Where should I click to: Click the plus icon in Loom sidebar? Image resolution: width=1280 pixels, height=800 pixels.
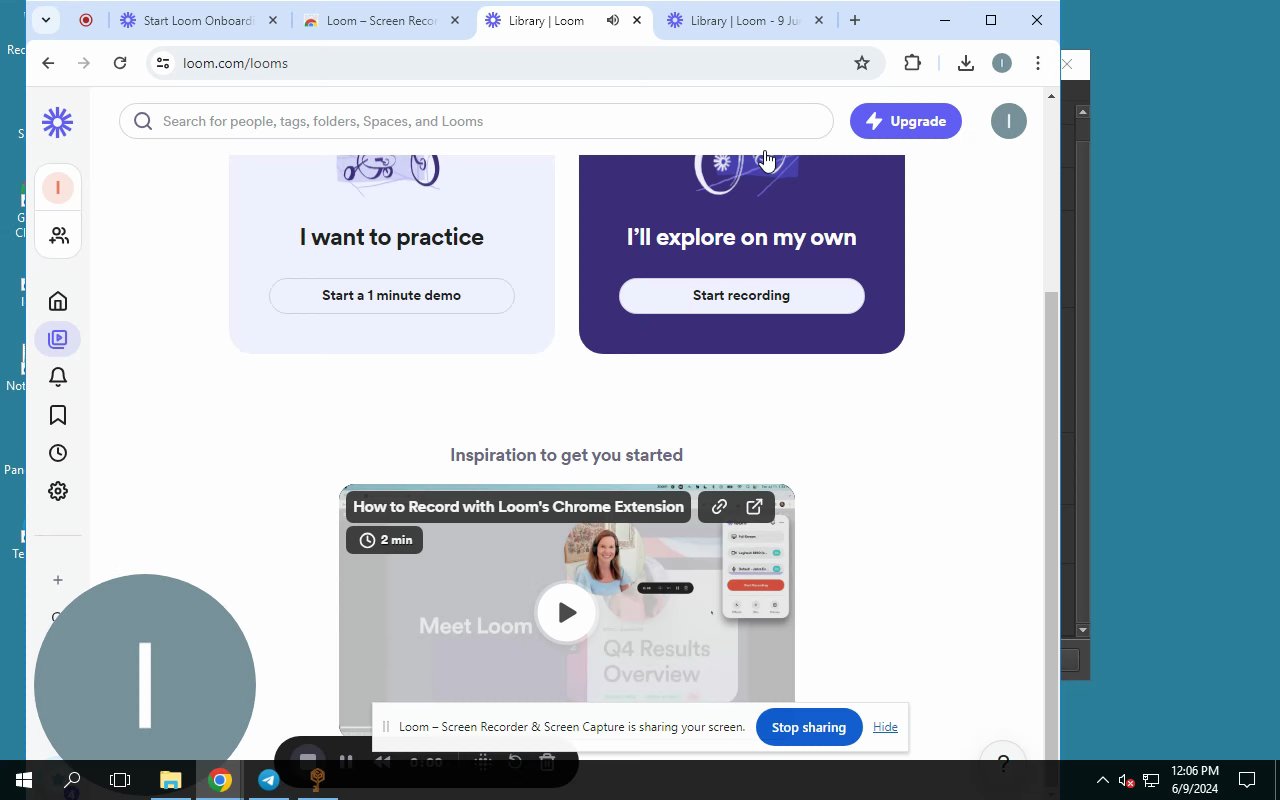click(x=58, y=580)
